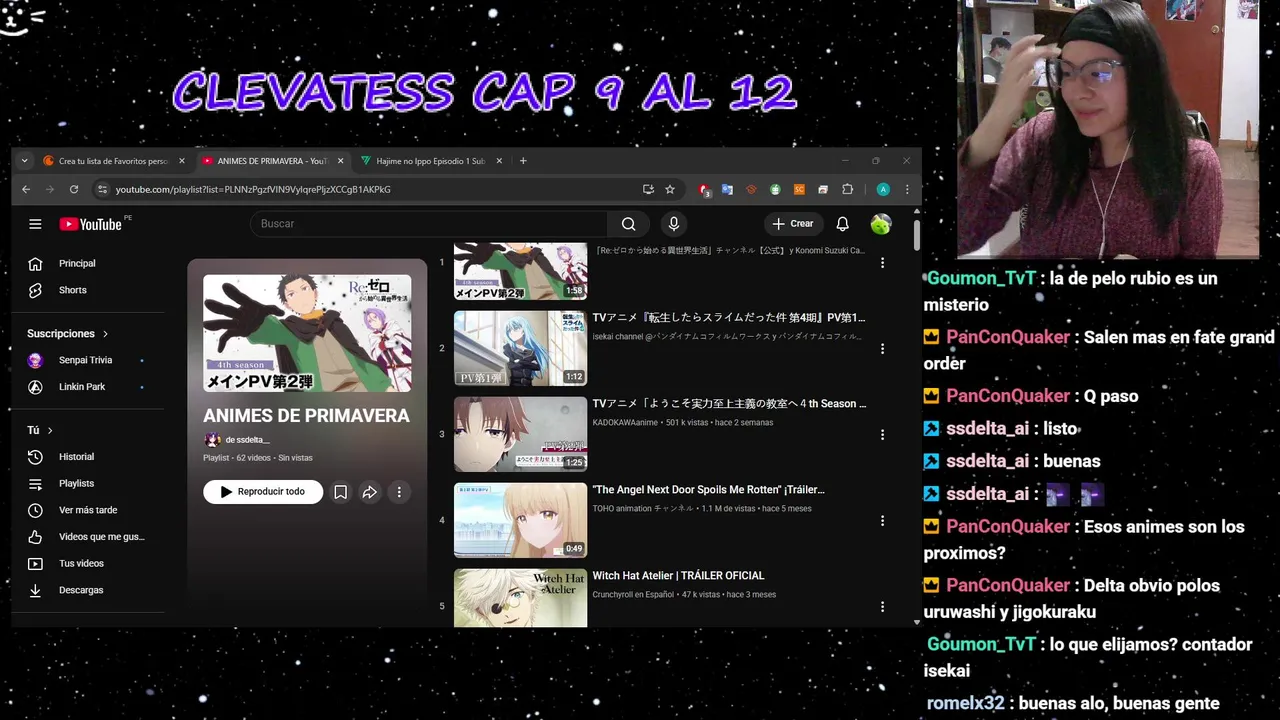
Task: Open the YouTube account avatar menu
Action: pos(881,224)
